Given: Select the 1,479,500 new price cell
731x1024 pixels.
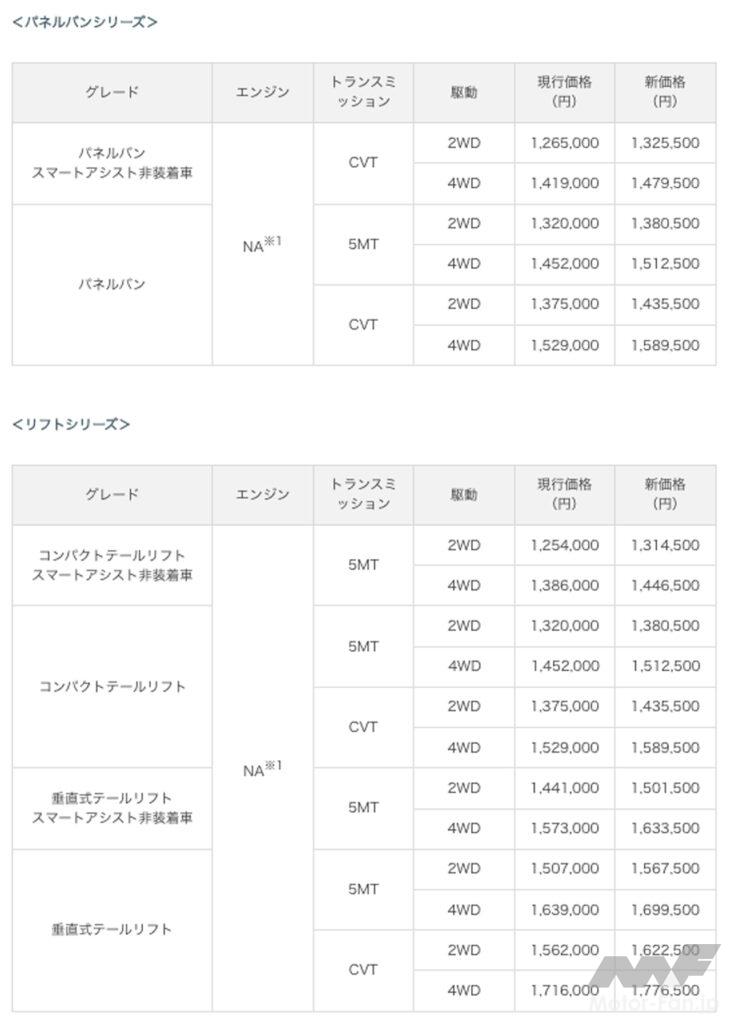Looking at the screenshot, I should [x=665, y=183].
